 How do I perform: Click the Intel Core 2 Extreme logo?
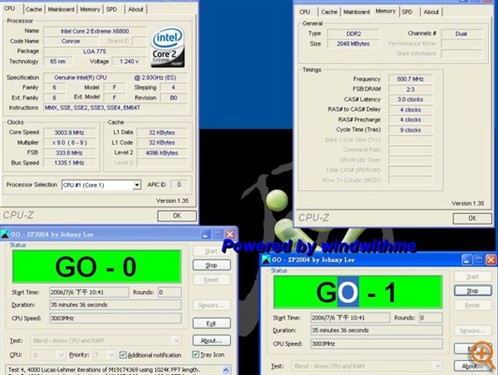(x=168, y=47)
